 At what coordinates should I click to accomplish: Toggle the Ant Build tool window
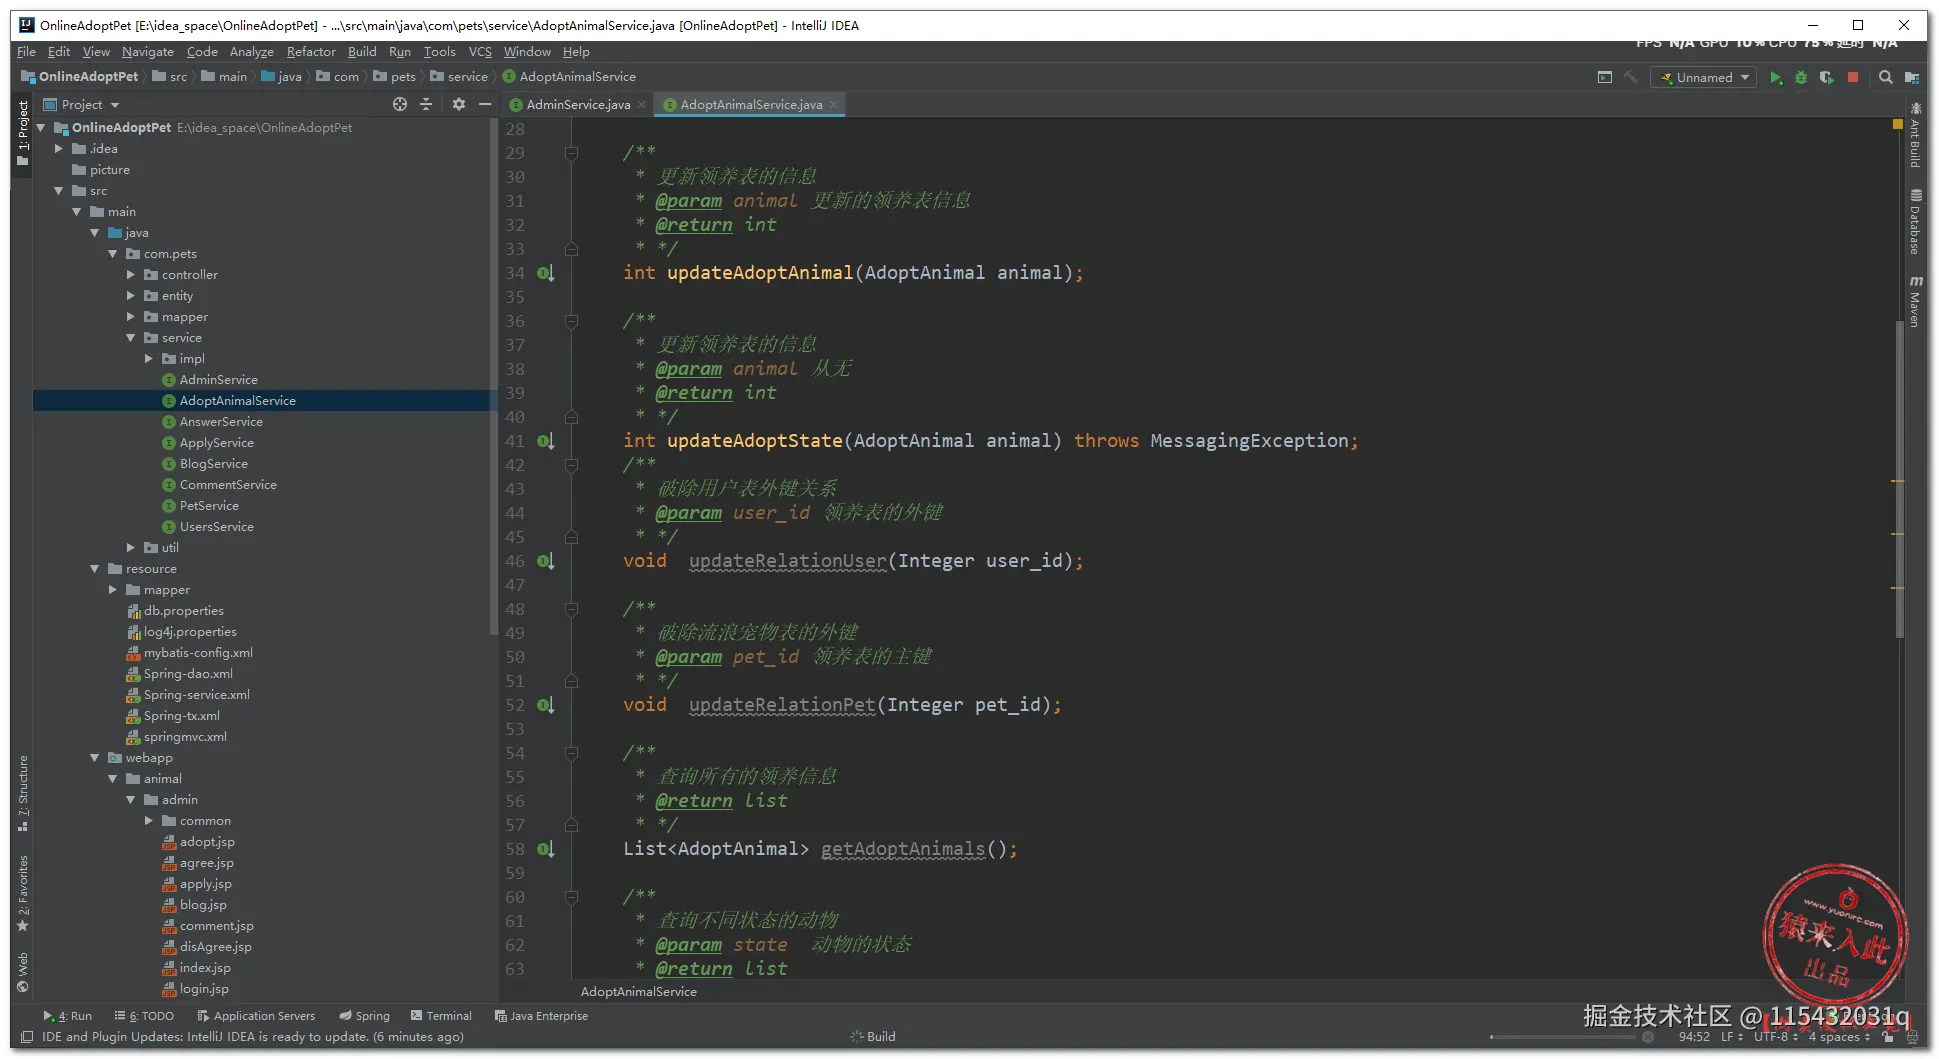click(1915, 135)
